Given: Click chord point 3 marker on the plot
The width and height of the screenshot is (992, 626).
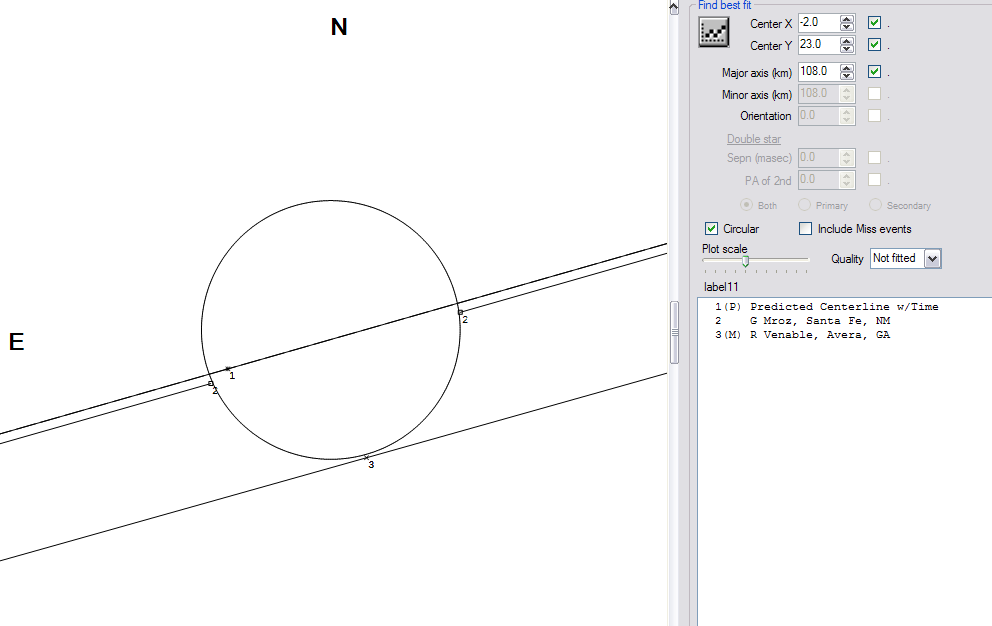Looking at the screenshot, I should click(x=366, y=457).
